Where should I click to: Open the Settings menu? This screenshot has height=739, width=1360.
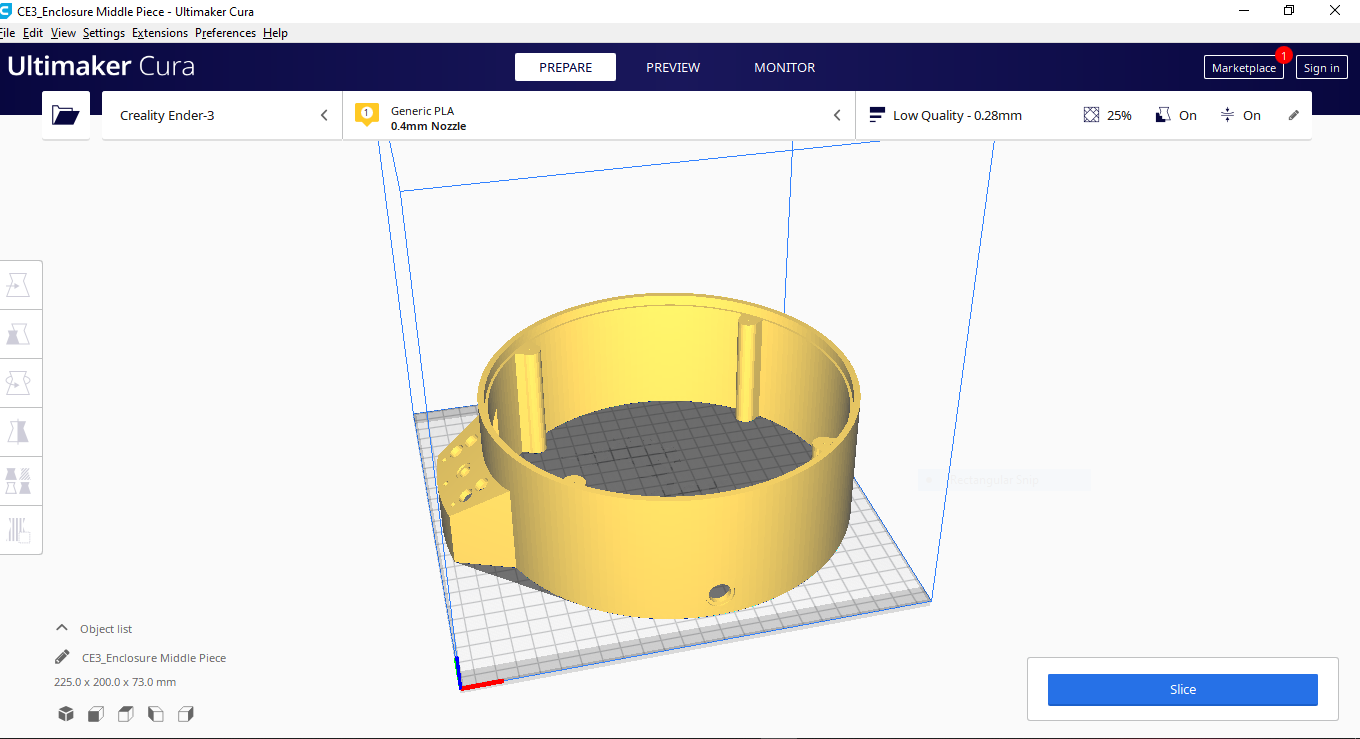[104, 33]
